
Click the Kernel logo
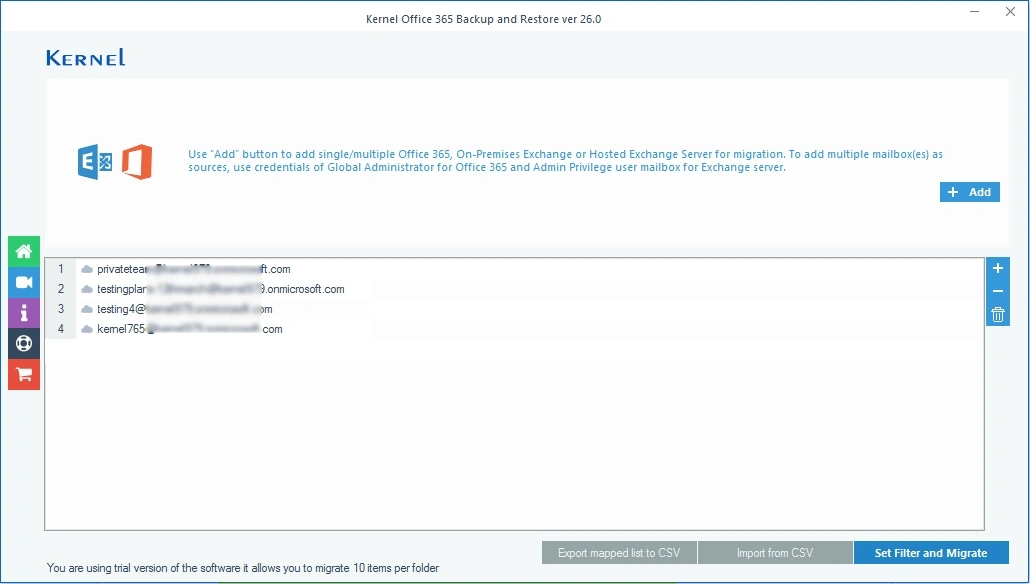click(x=85, y=58)
